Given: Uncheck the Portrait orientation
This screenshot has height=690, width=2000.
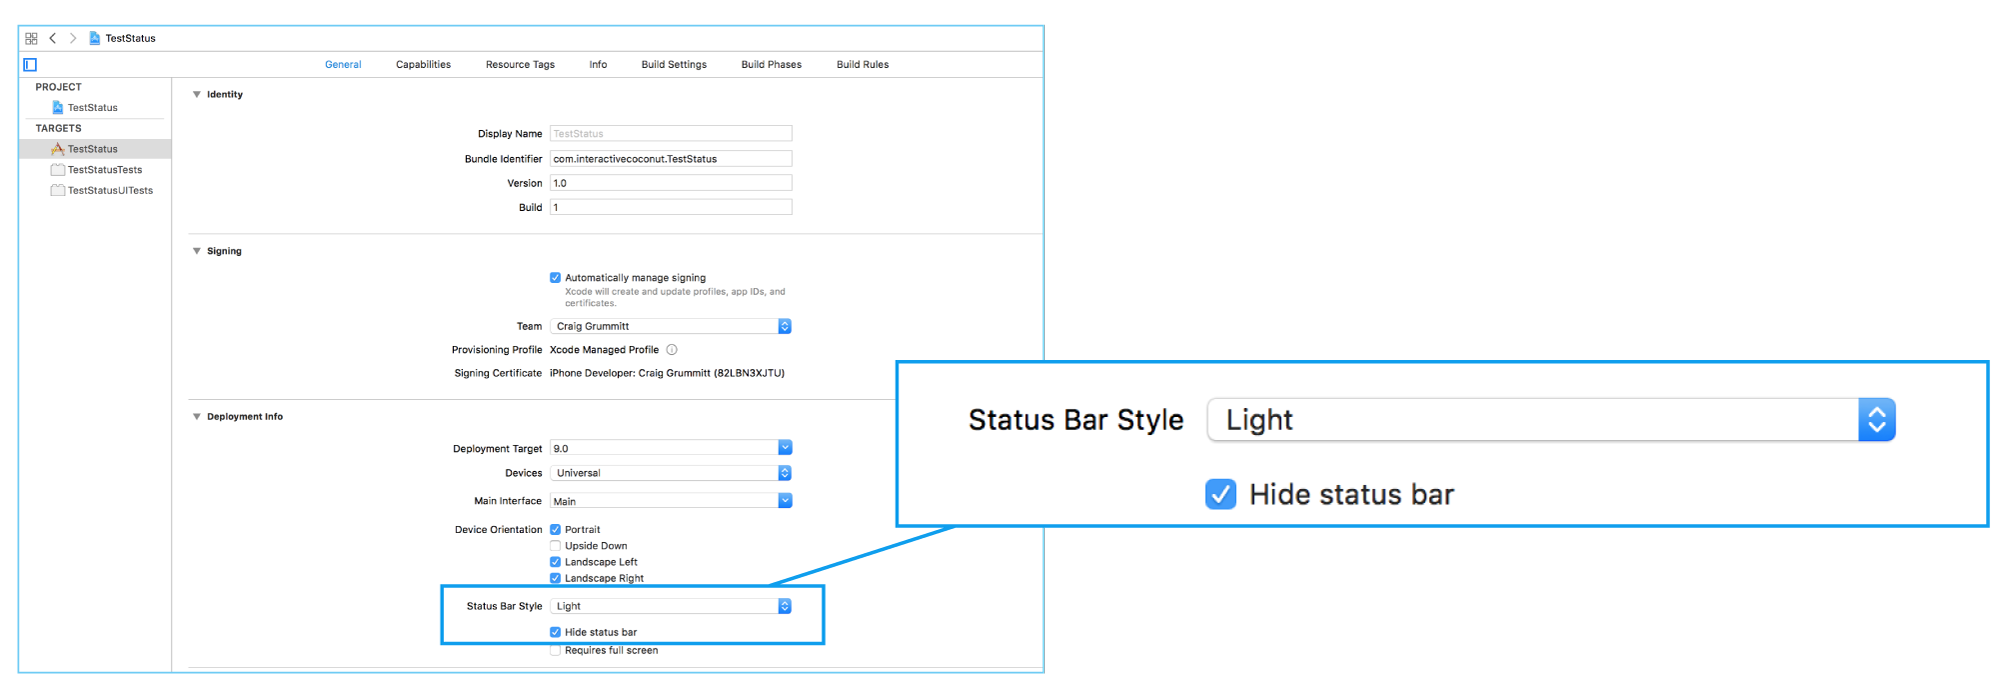Looking at the screenshot, I should tap(555, 530).
